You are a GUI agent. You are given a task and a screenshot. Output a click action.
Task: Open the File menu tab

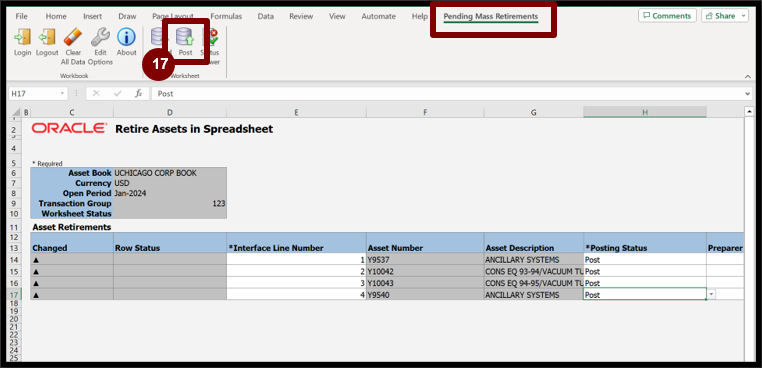click(21, 16)
